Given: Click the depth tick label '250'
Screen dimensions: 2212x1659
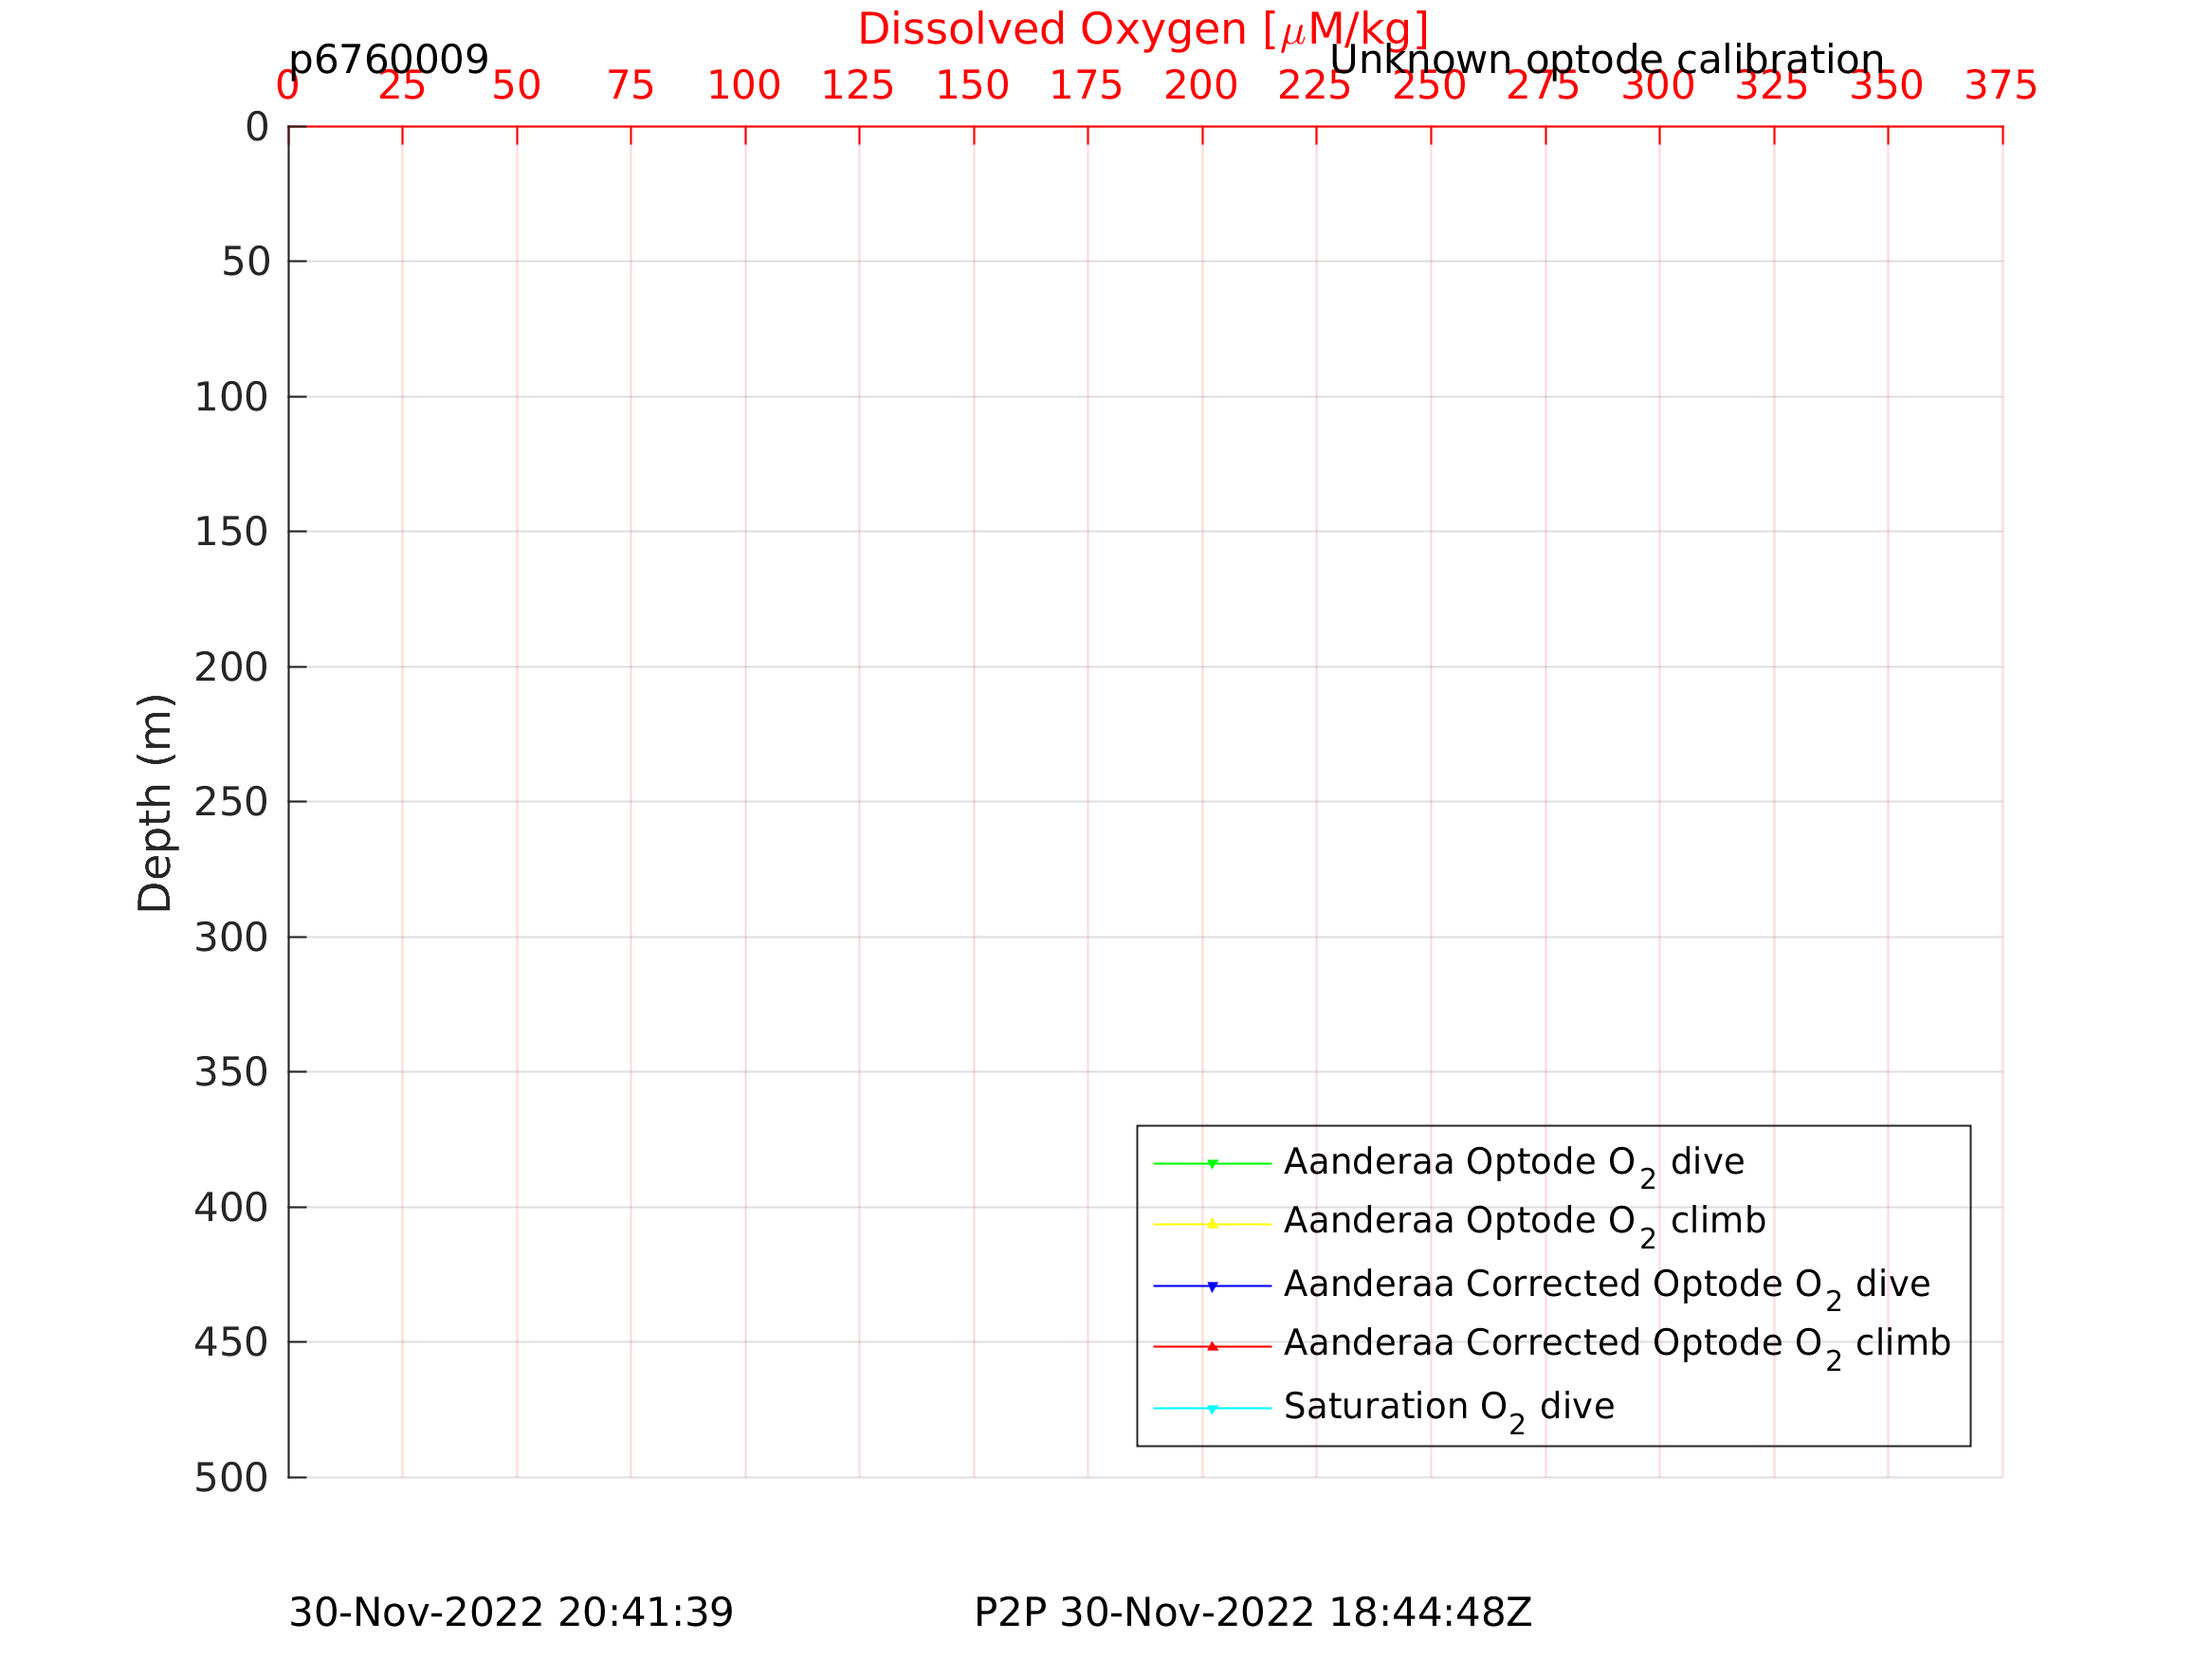Looking at the screenshot, I should pyautogui.click(x=231, y=802).
